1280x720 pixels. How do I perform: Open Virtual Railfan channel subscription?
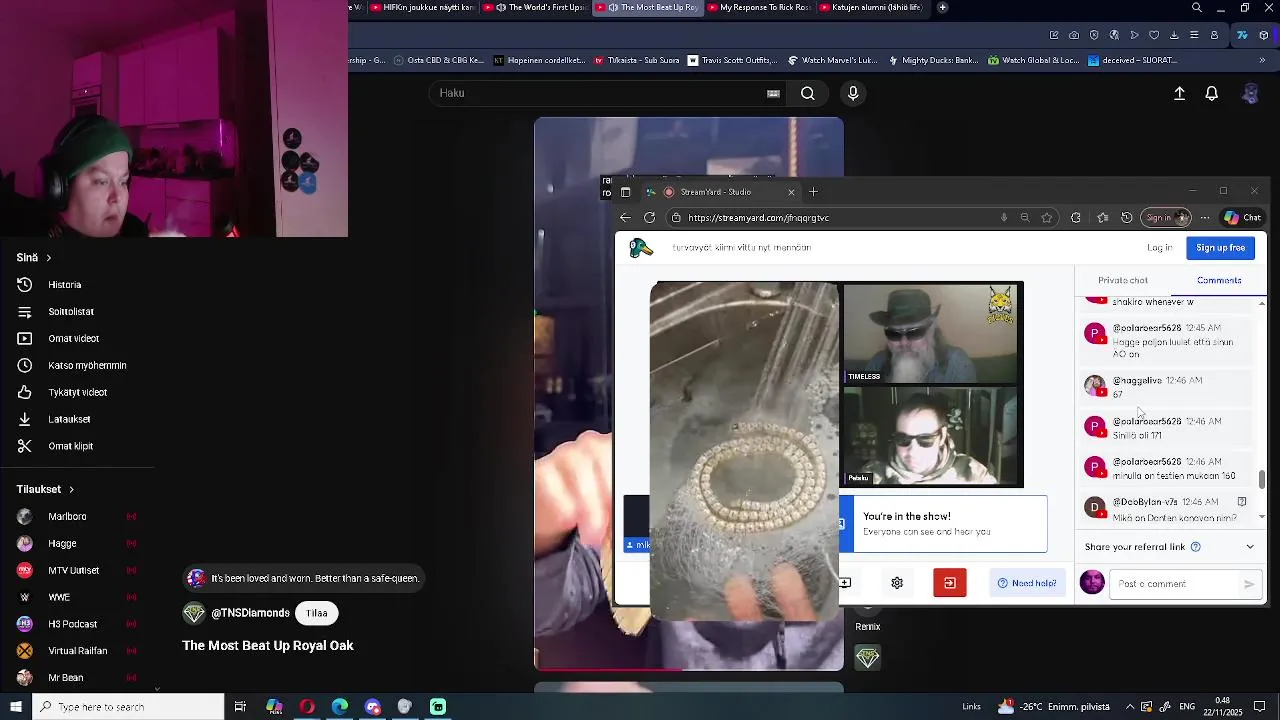pyautogui.click(x=77, y=652)
